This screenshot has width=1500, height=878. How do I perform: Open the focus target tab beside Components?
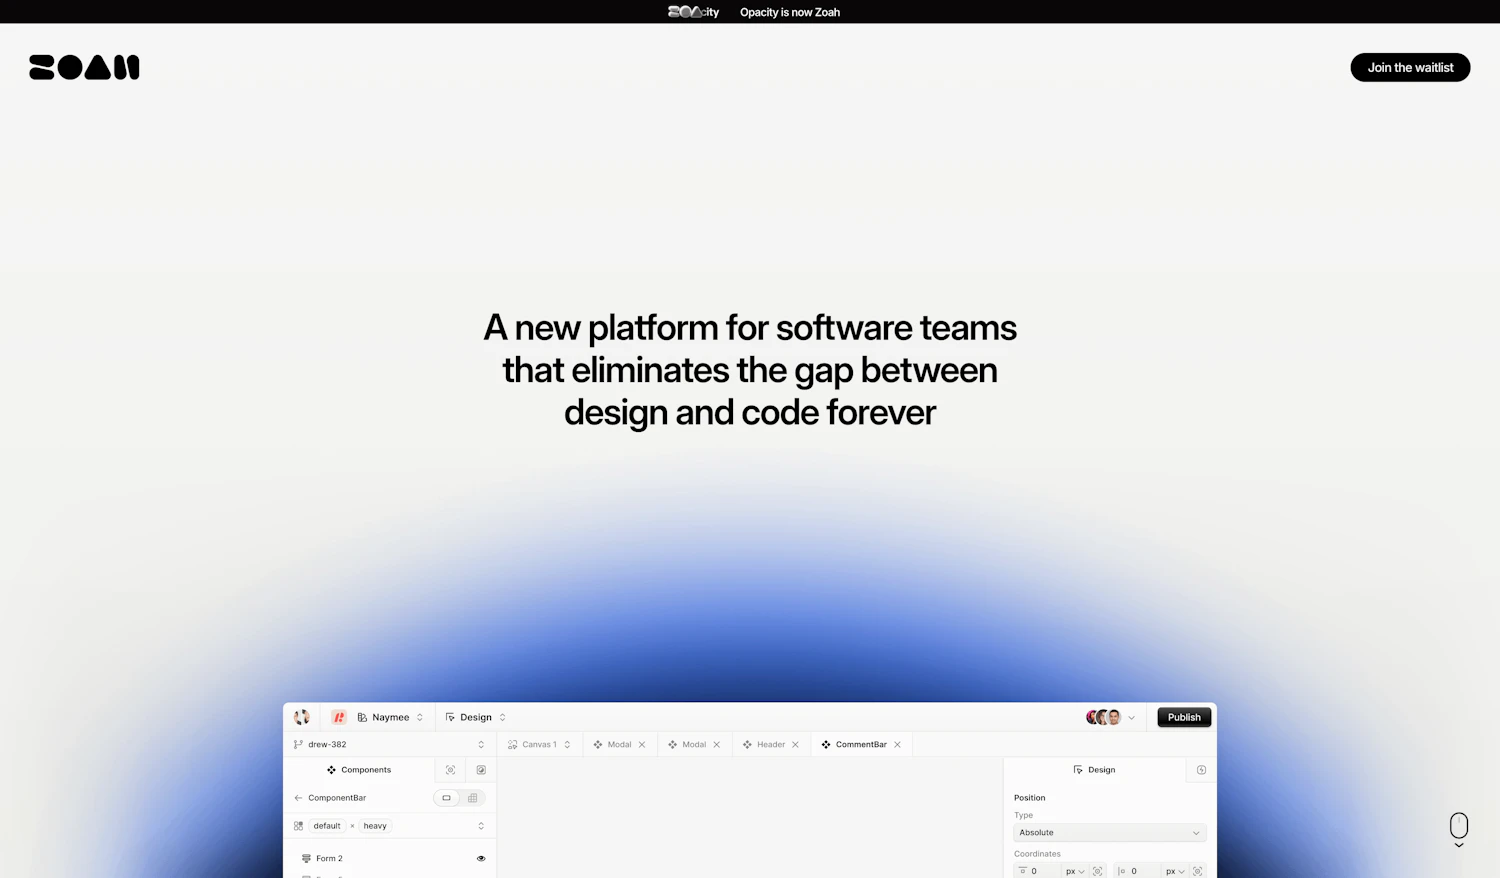tap(450, 770)
